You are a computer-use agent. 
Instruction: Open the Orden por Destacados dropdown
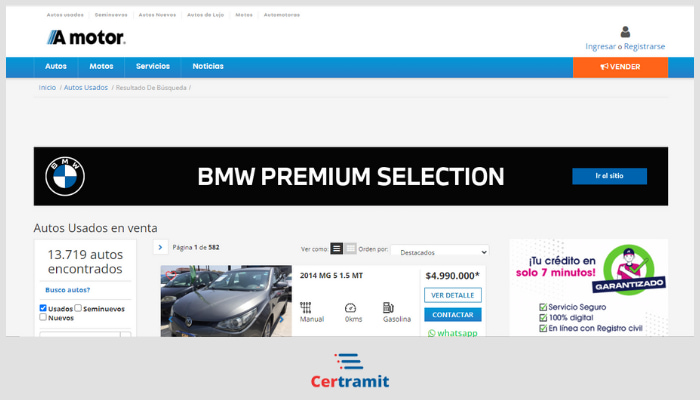pos(440,252)
